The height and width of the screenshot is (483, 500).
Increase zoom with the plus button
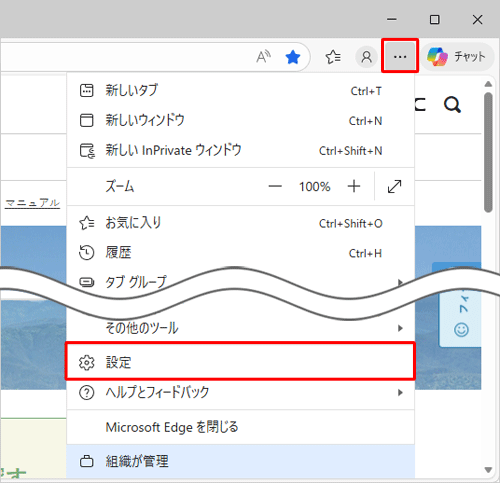tap(354, 186)
